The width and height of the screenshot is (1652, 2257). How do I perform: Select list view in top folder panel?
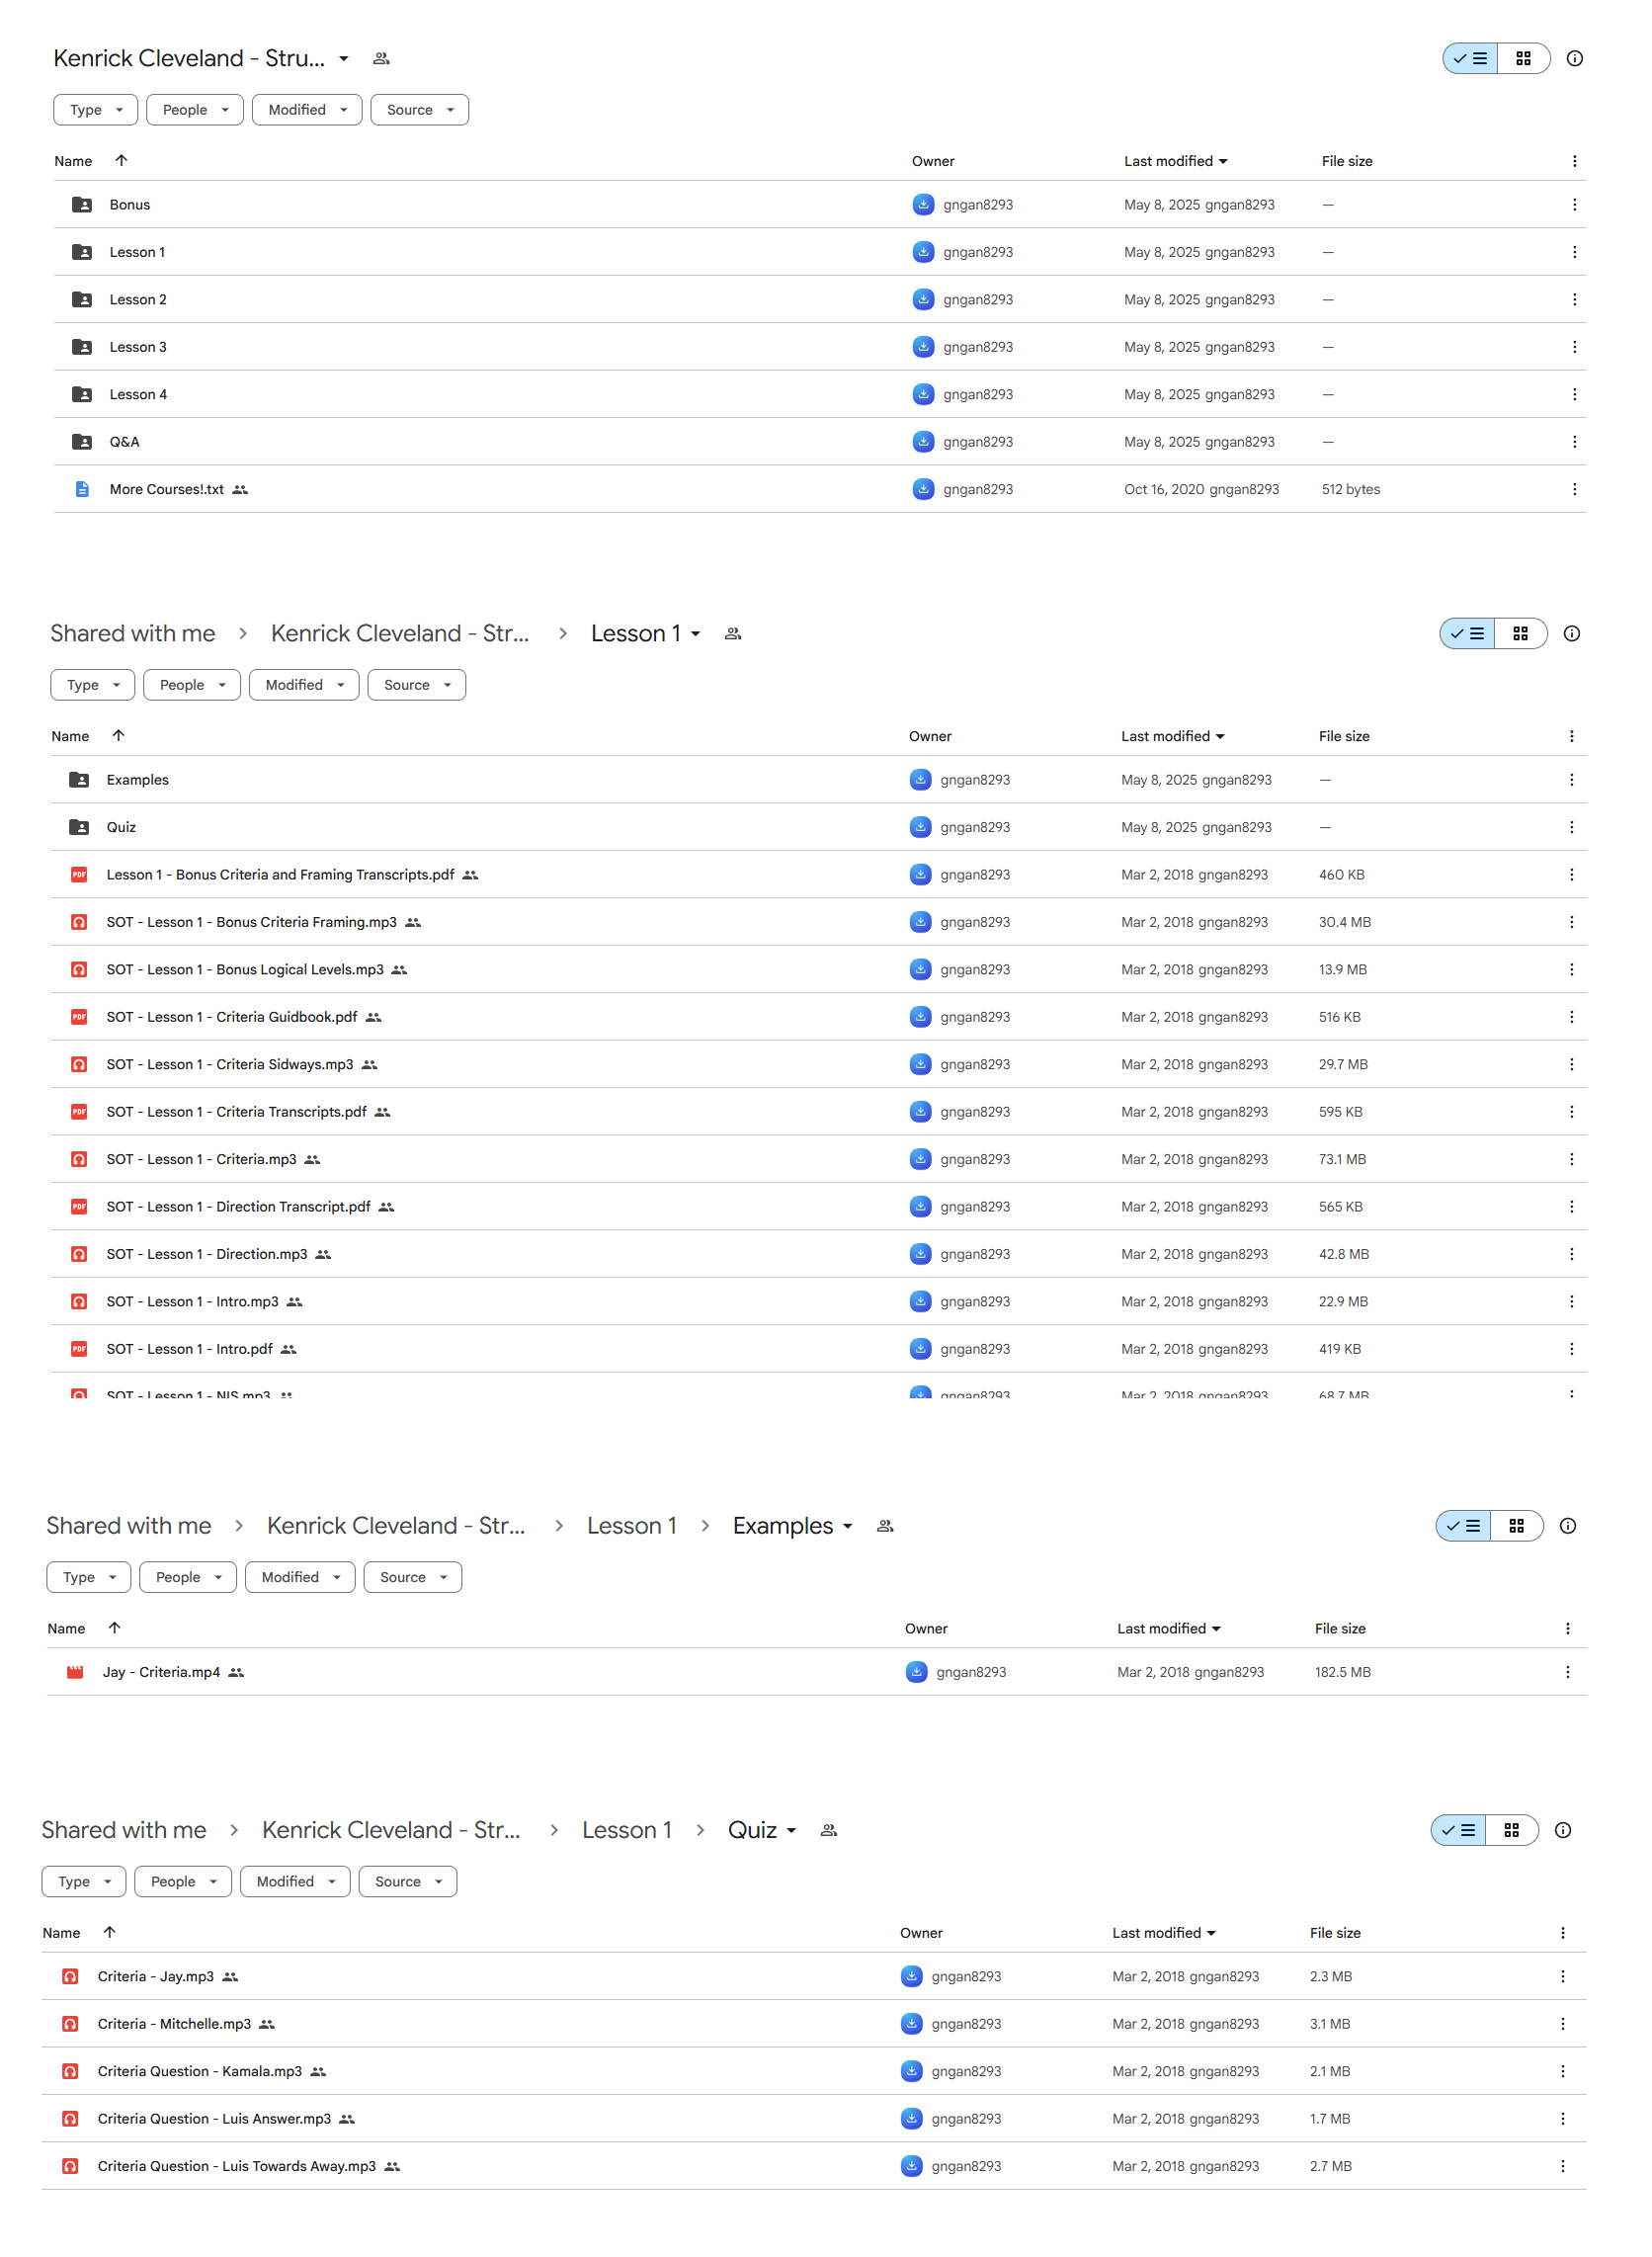1470,58
